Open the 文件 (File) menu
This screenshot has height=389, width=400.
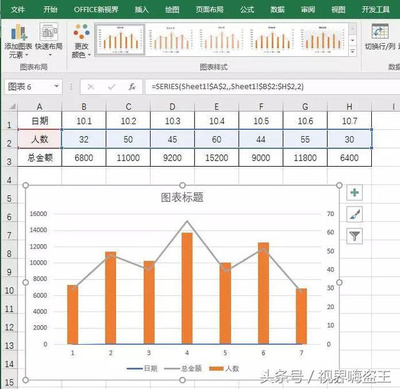18,9
